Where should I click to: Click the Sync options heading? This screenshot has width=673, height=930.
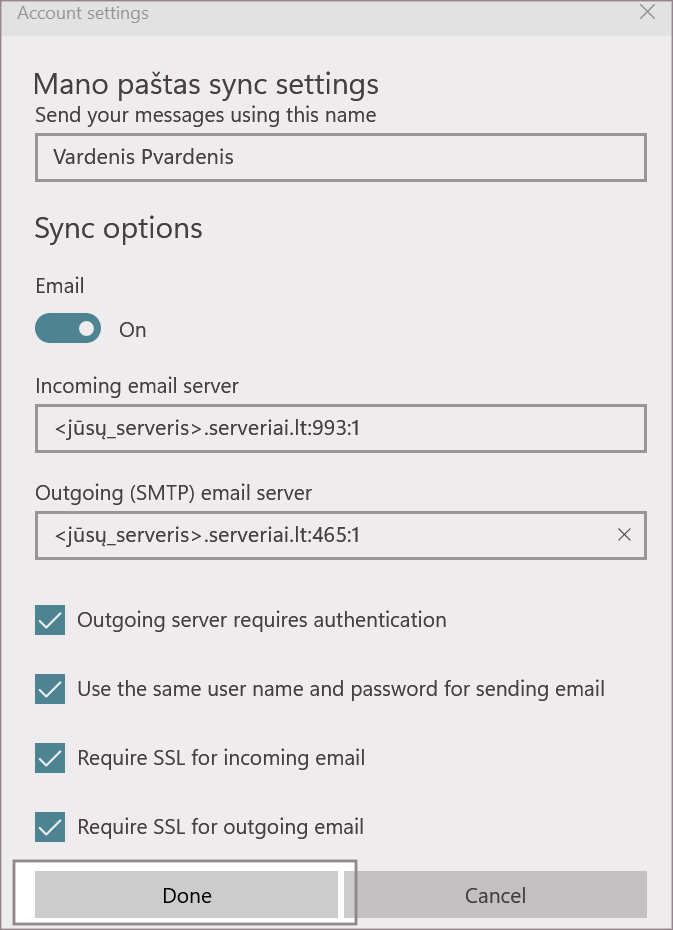pyautogui.click(x=118, y=228)
